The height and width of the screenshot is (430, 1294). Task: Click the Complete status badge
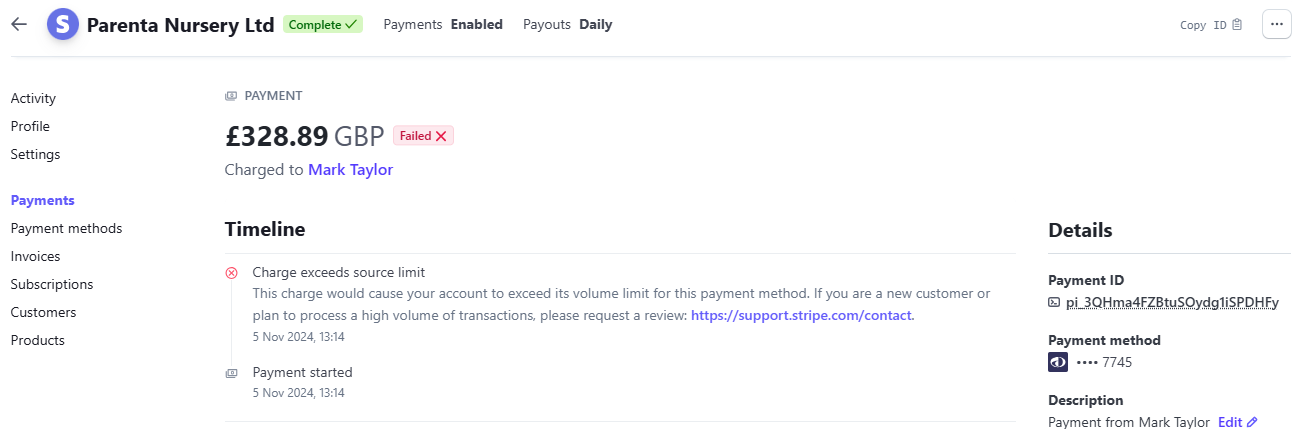tap(323, 24)
